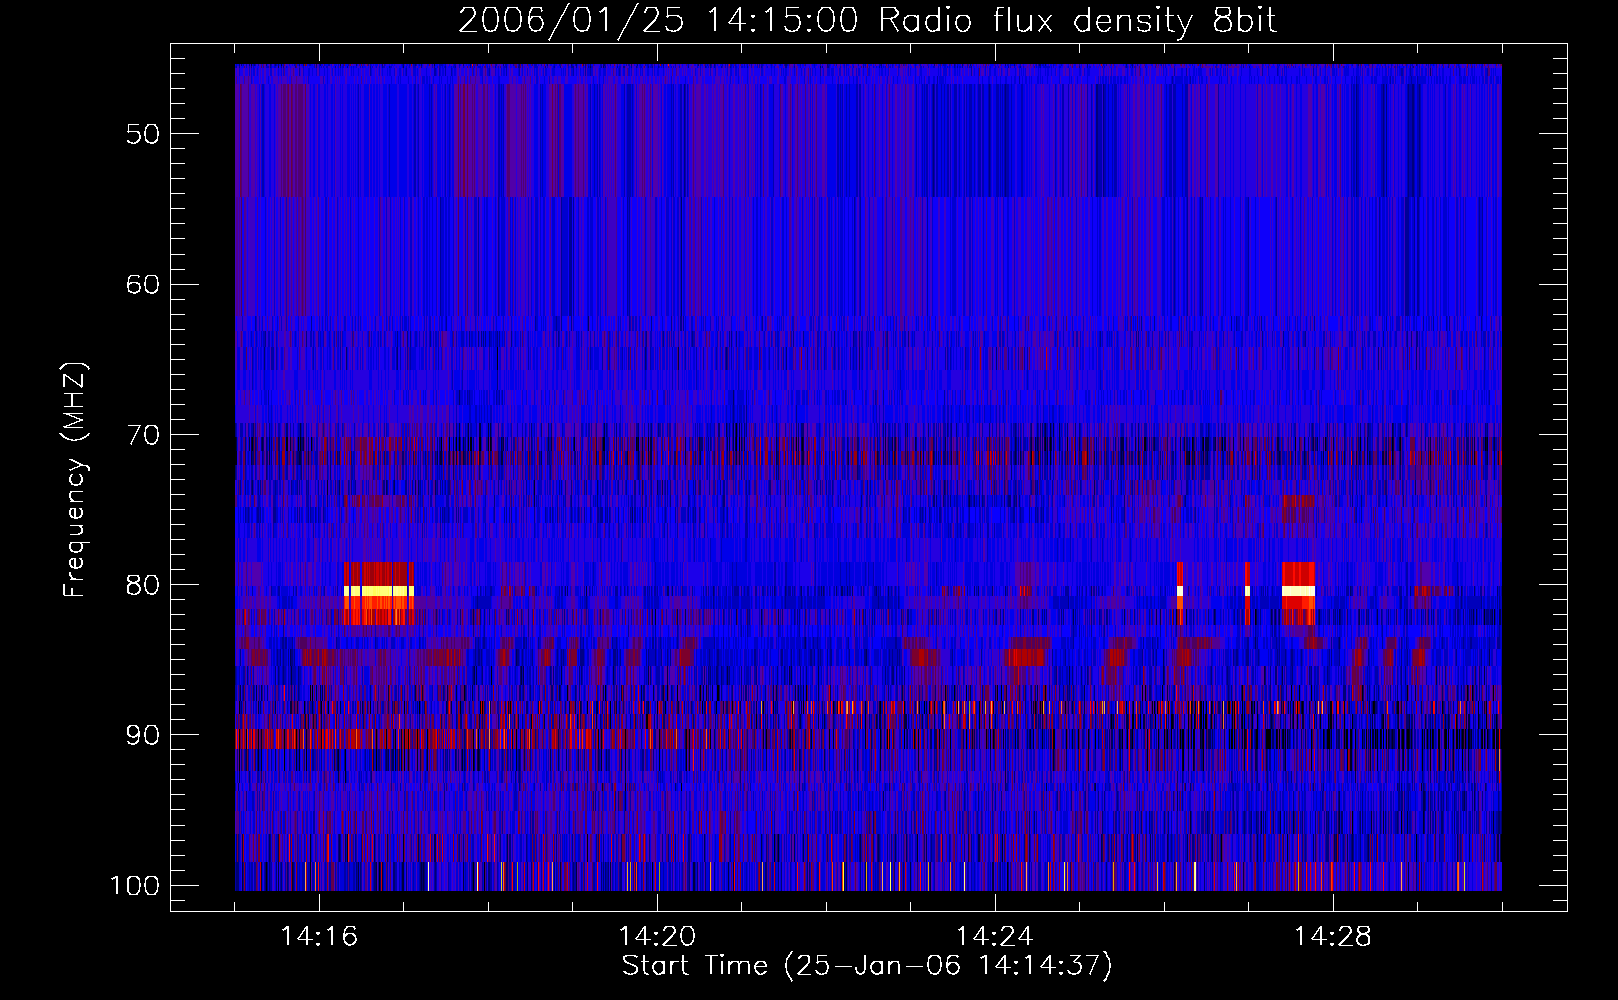Click the '70' frequency tick label
1618x1000 pixels.
coord(142,435)
